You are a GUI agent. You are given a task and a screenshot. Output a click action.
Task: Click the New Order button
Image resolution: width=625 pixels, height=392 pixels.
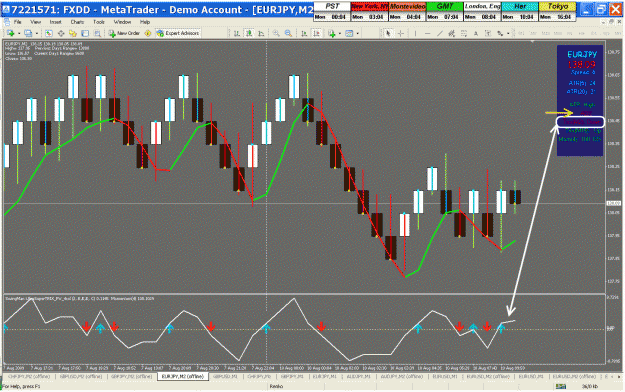pyautogui.click(x=124, y=33)
